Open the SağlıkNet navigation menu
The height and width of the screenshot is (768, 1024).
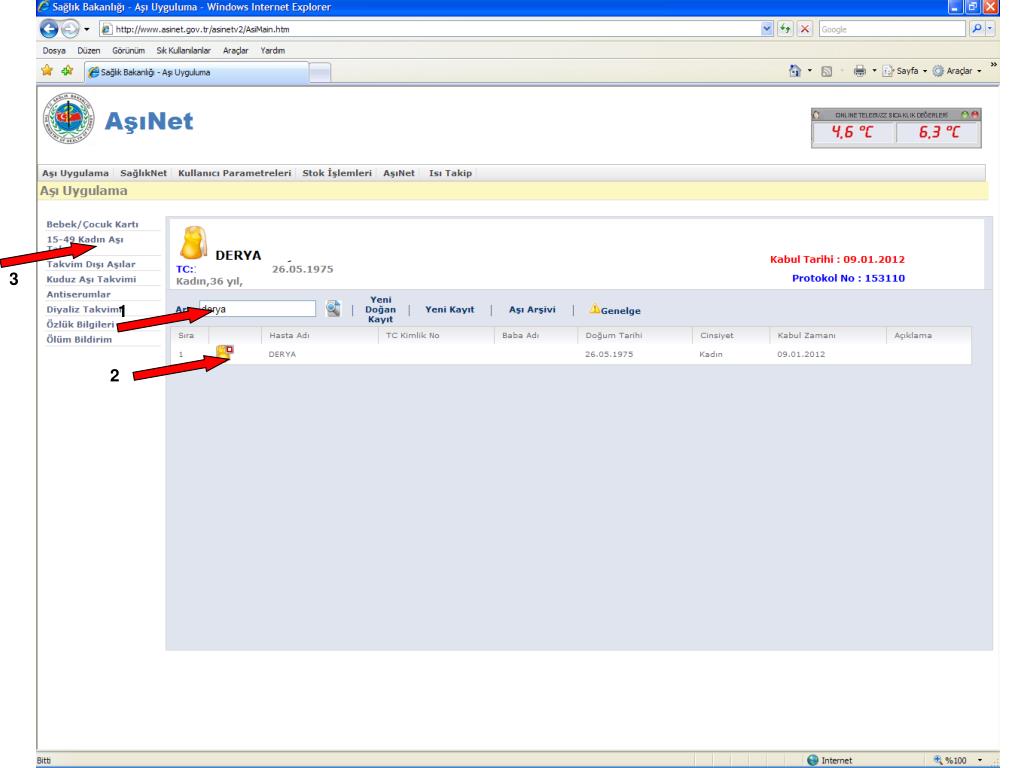[x=143, y=173]
